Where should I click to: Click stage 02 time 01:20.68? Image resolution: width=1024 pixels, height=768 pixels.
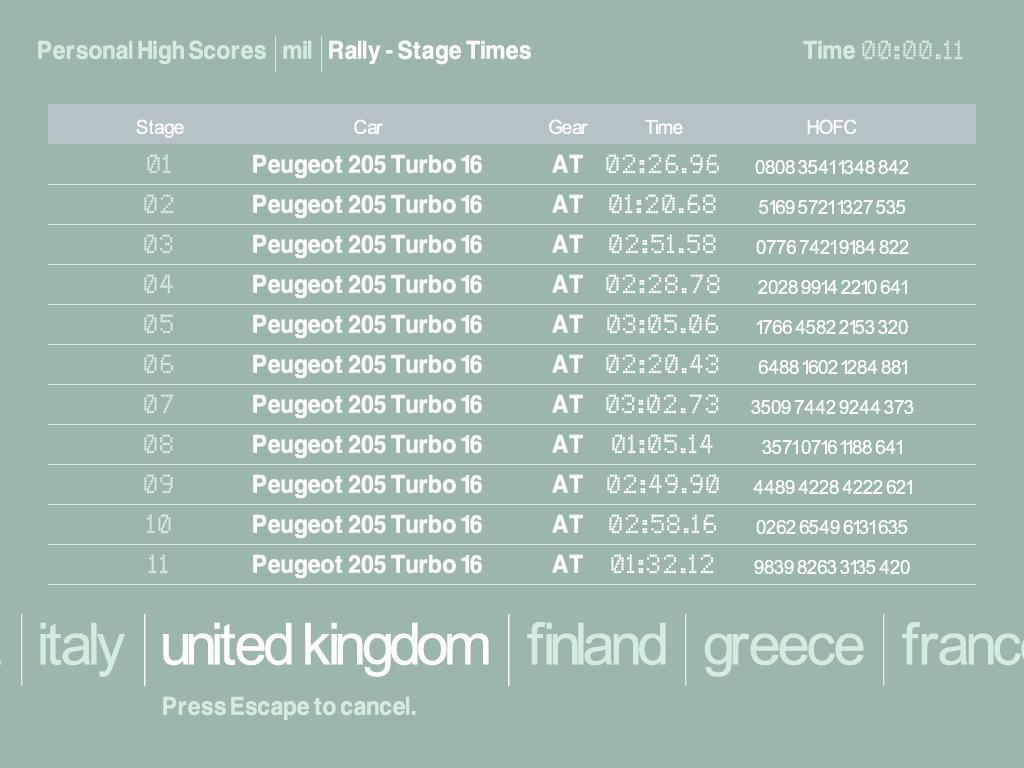click(662, 205)
